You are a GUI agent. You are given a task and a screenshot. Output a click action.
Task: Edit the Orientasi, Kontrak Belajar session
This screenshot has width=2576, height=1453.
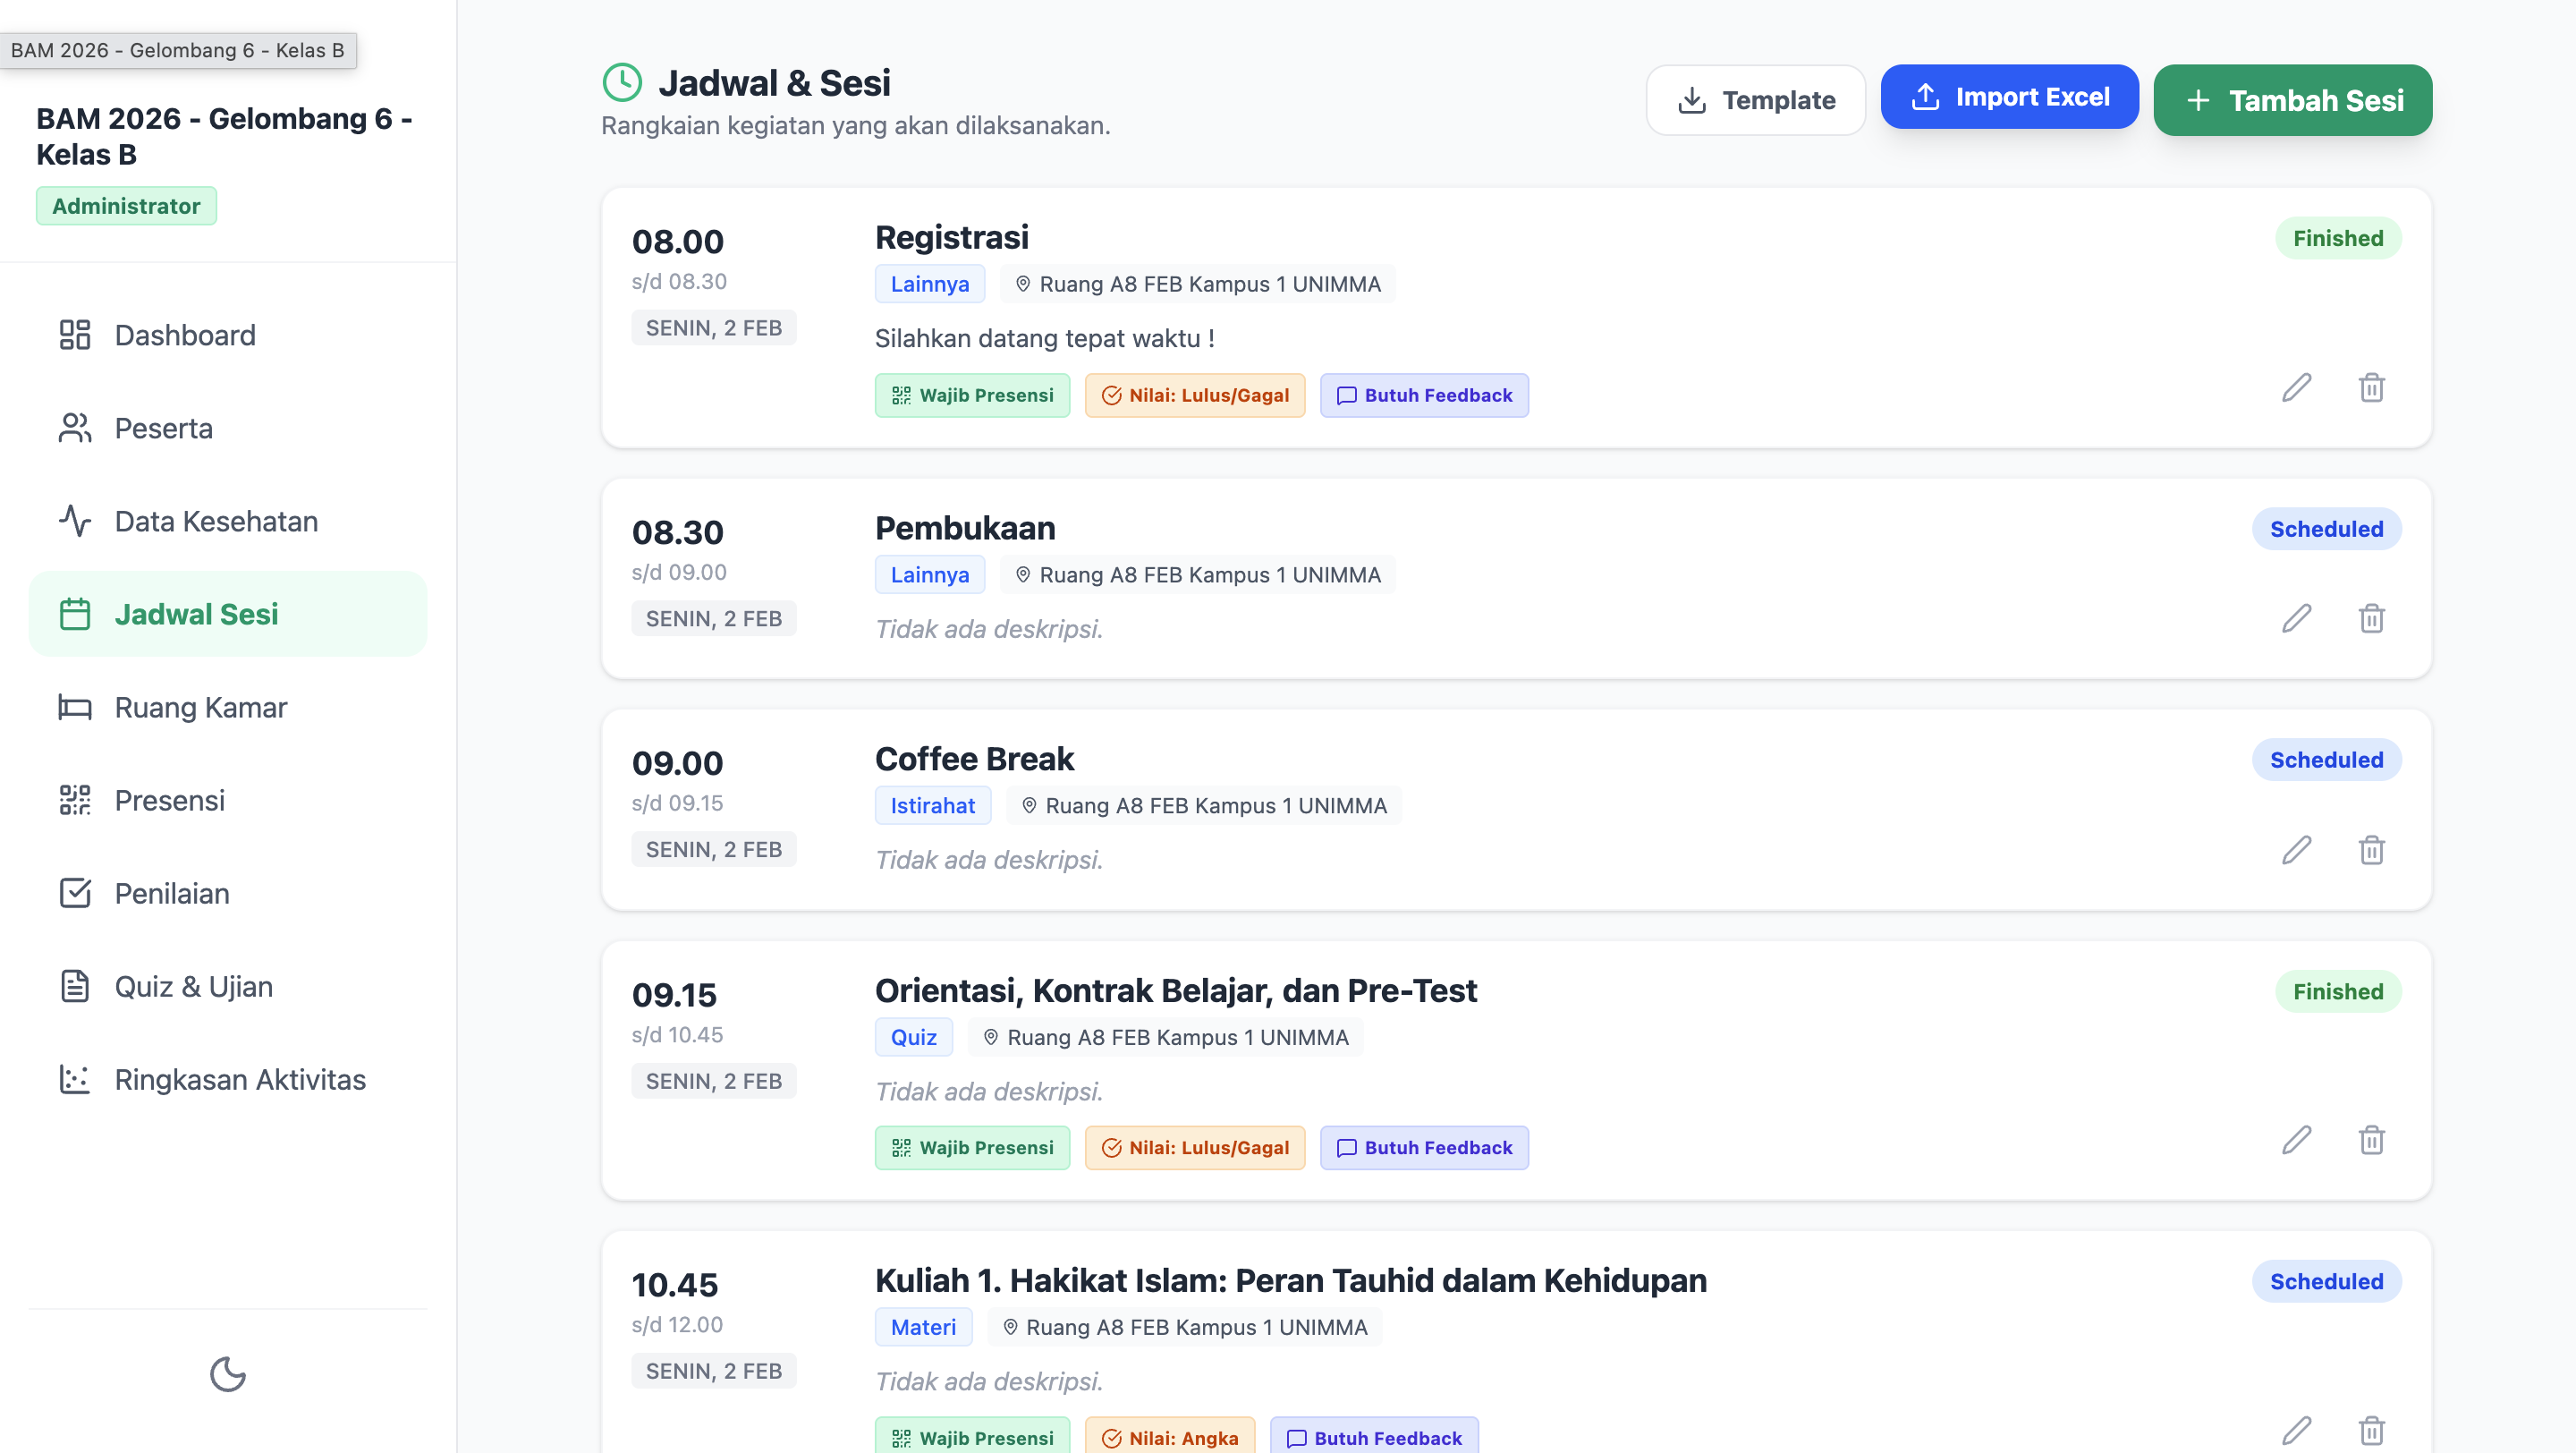coord(2296,1140)
